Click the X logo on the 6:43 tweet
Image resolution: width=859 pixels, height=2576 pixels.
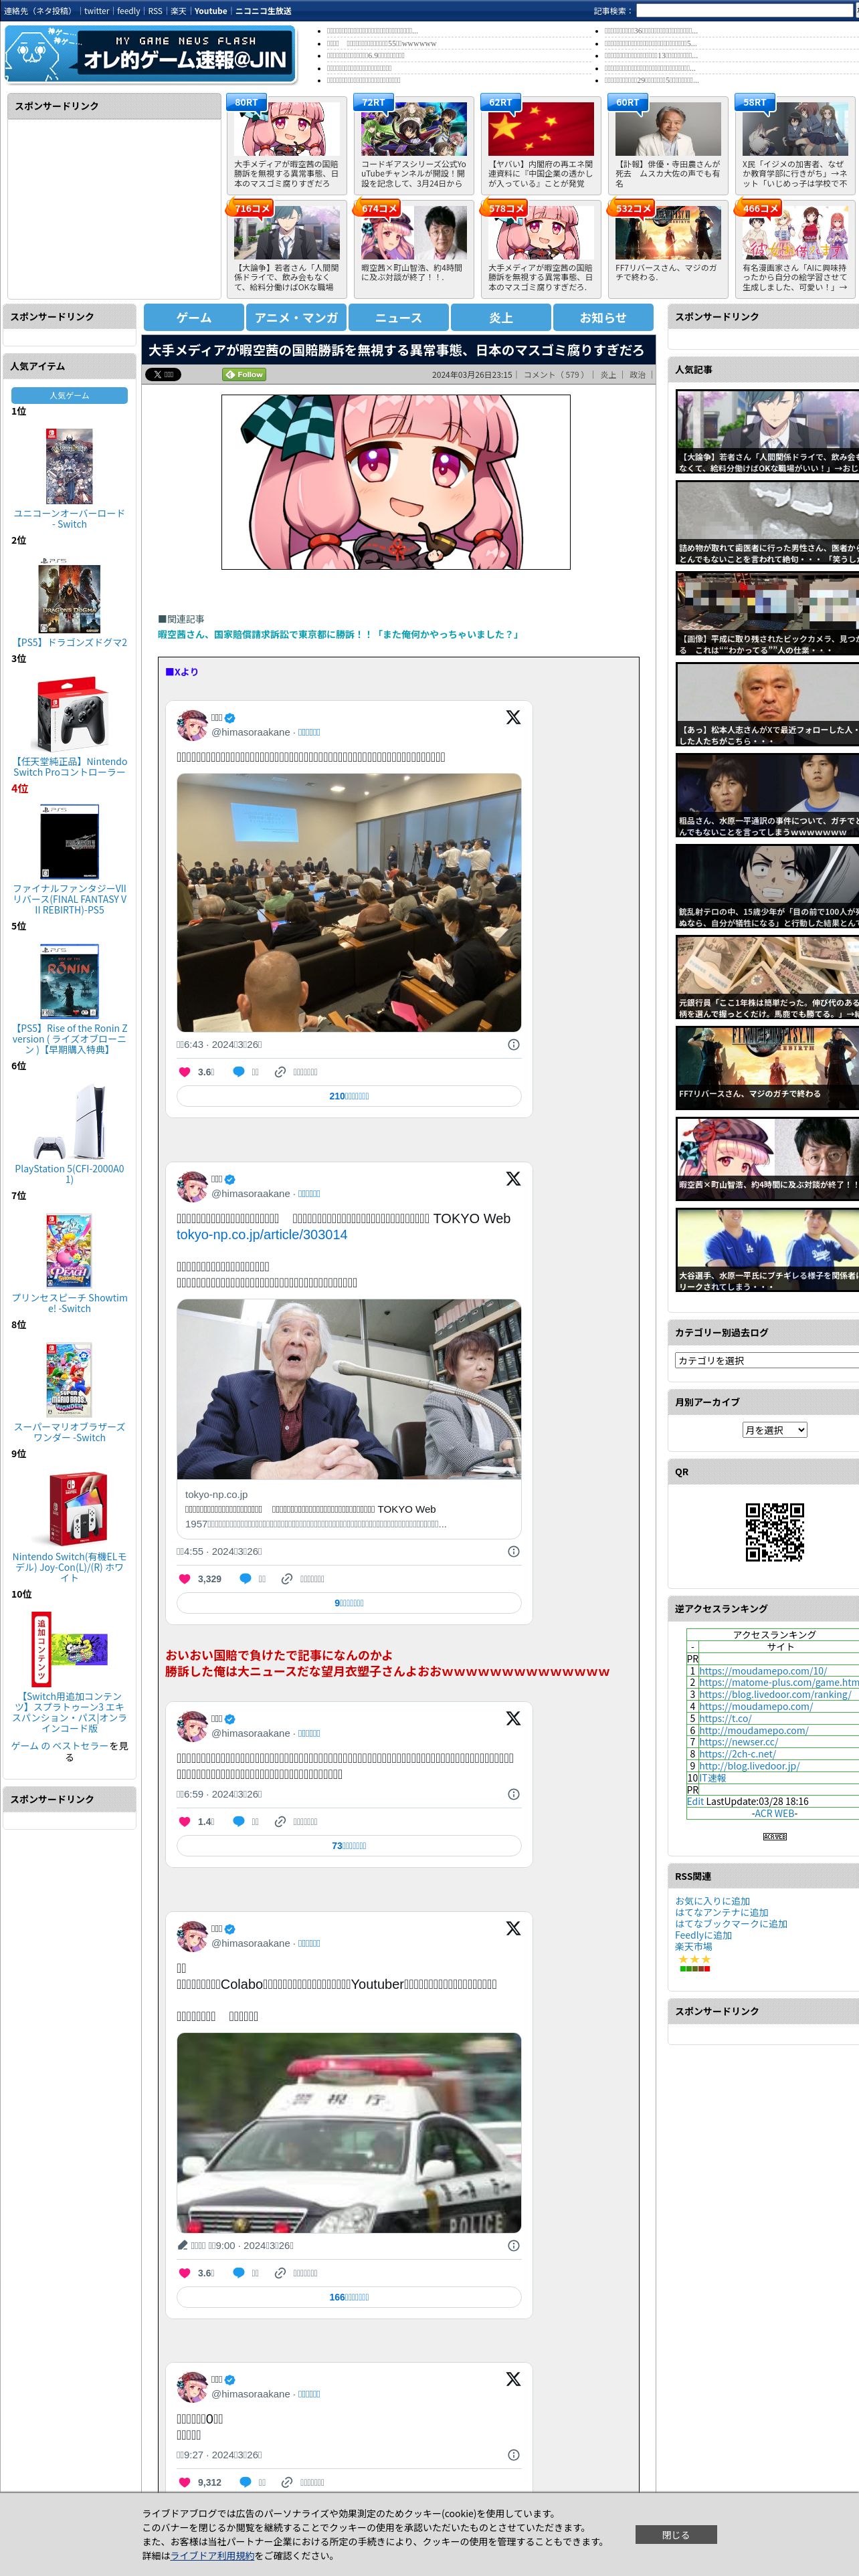513,717
